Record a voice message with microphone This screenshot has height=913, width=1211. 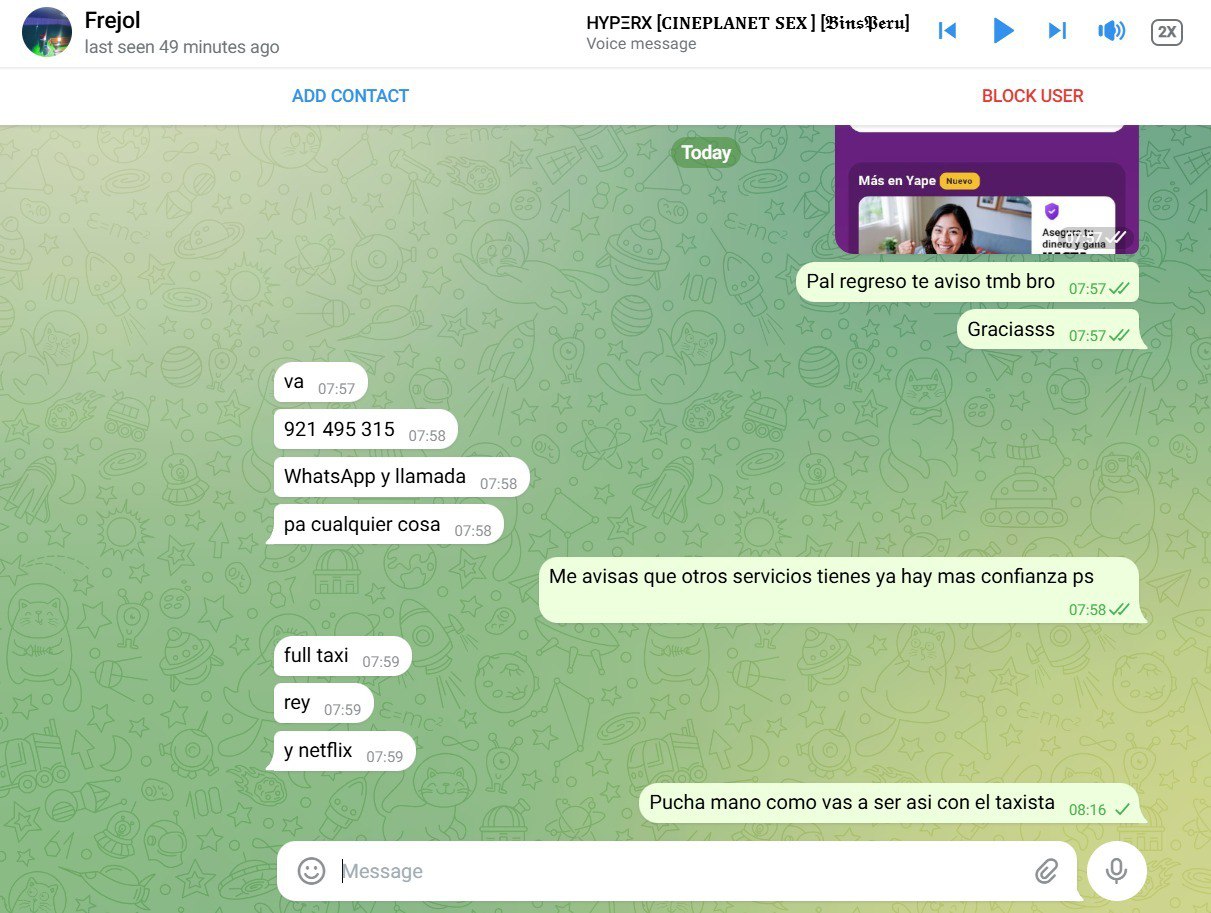[x=1116, y=871]
